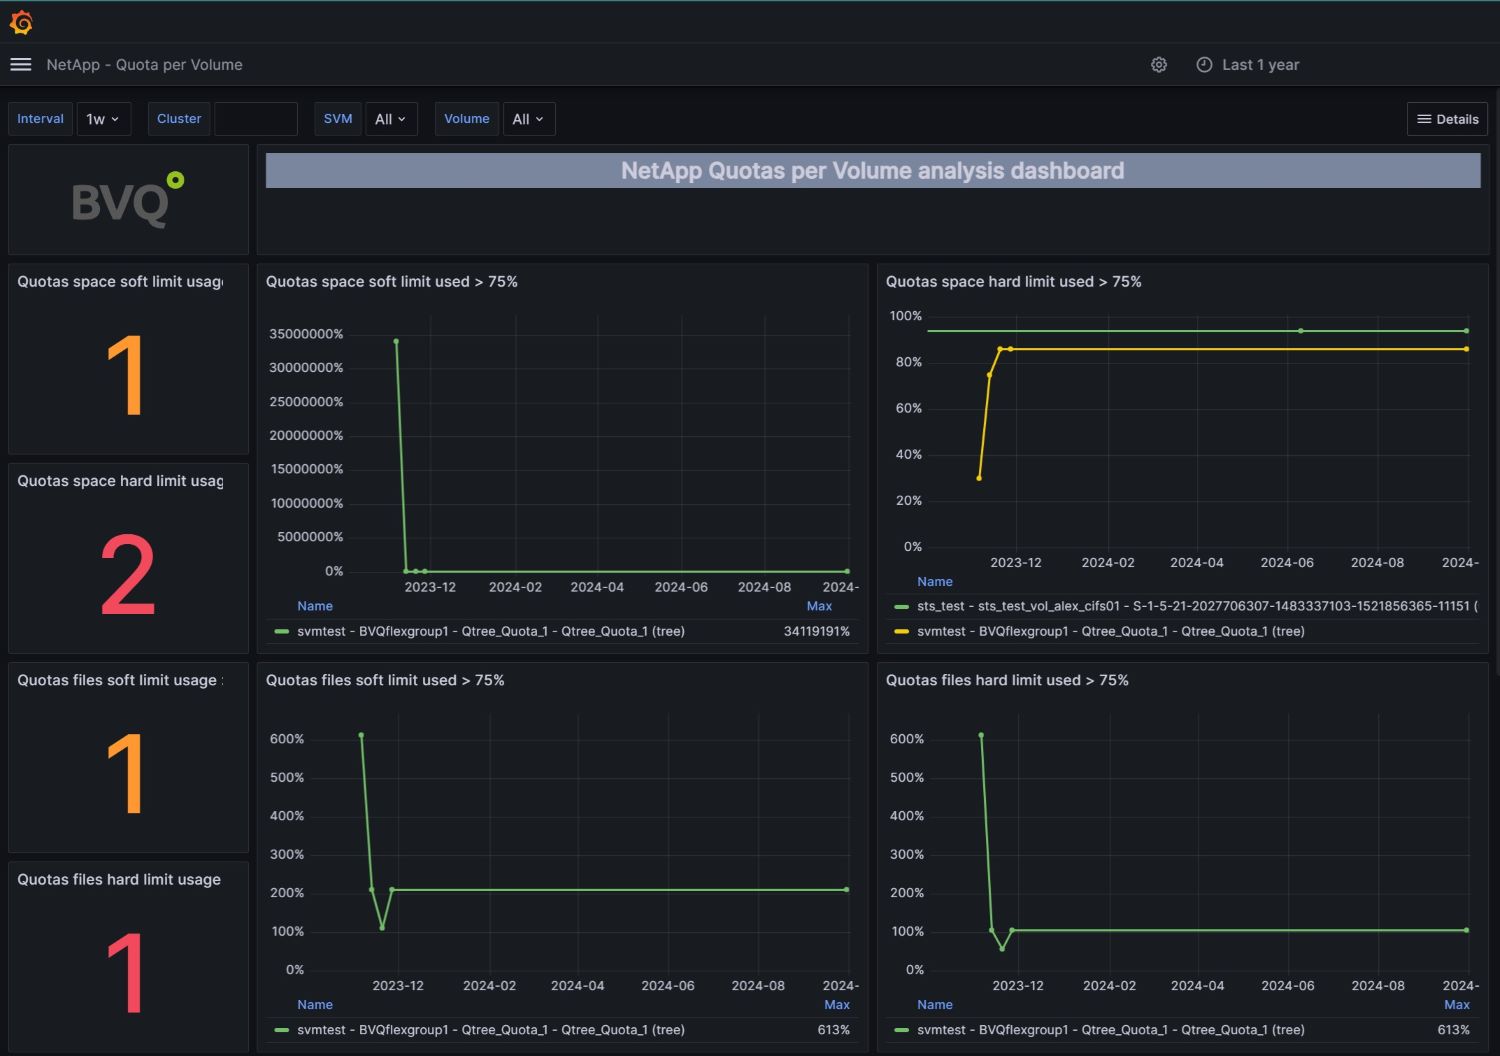Expand the Volume All dropdown
The image size is (1500, 1056).
[527, 119]
